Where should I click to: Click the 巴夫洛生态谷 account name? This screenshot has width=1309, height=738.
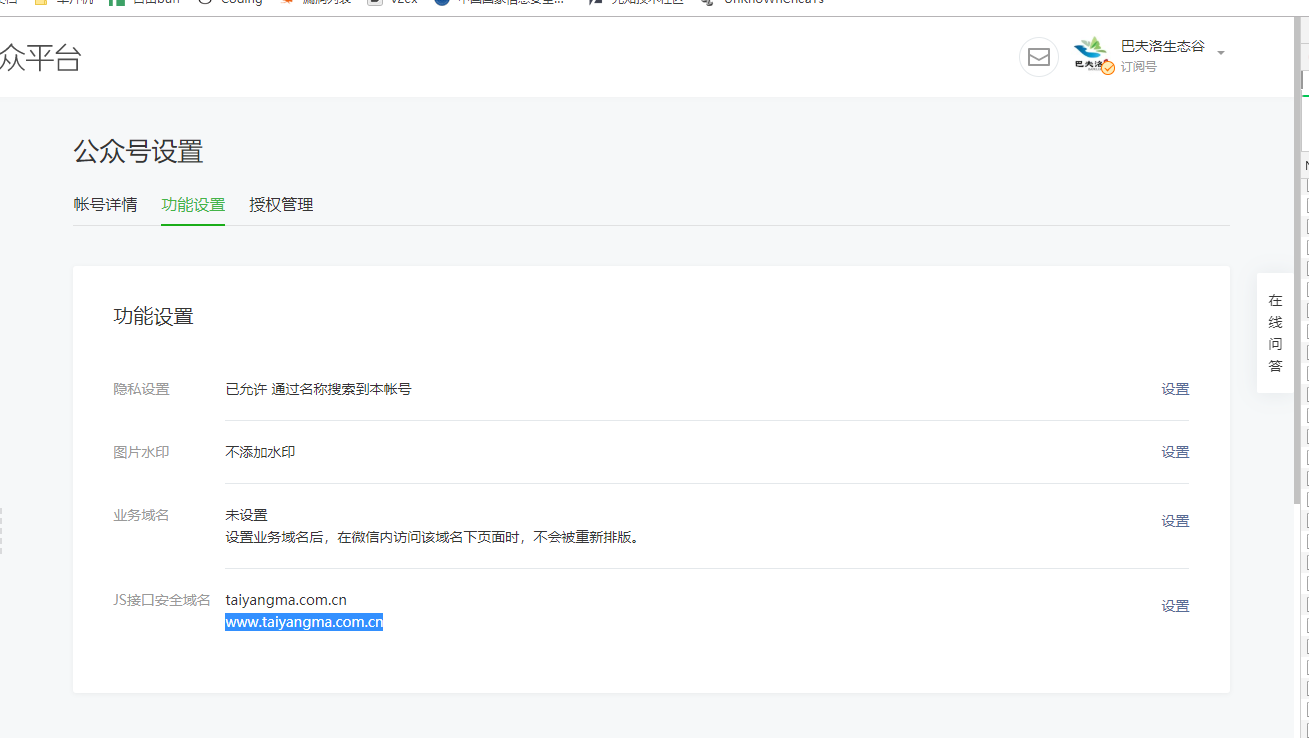(1162, 47)
